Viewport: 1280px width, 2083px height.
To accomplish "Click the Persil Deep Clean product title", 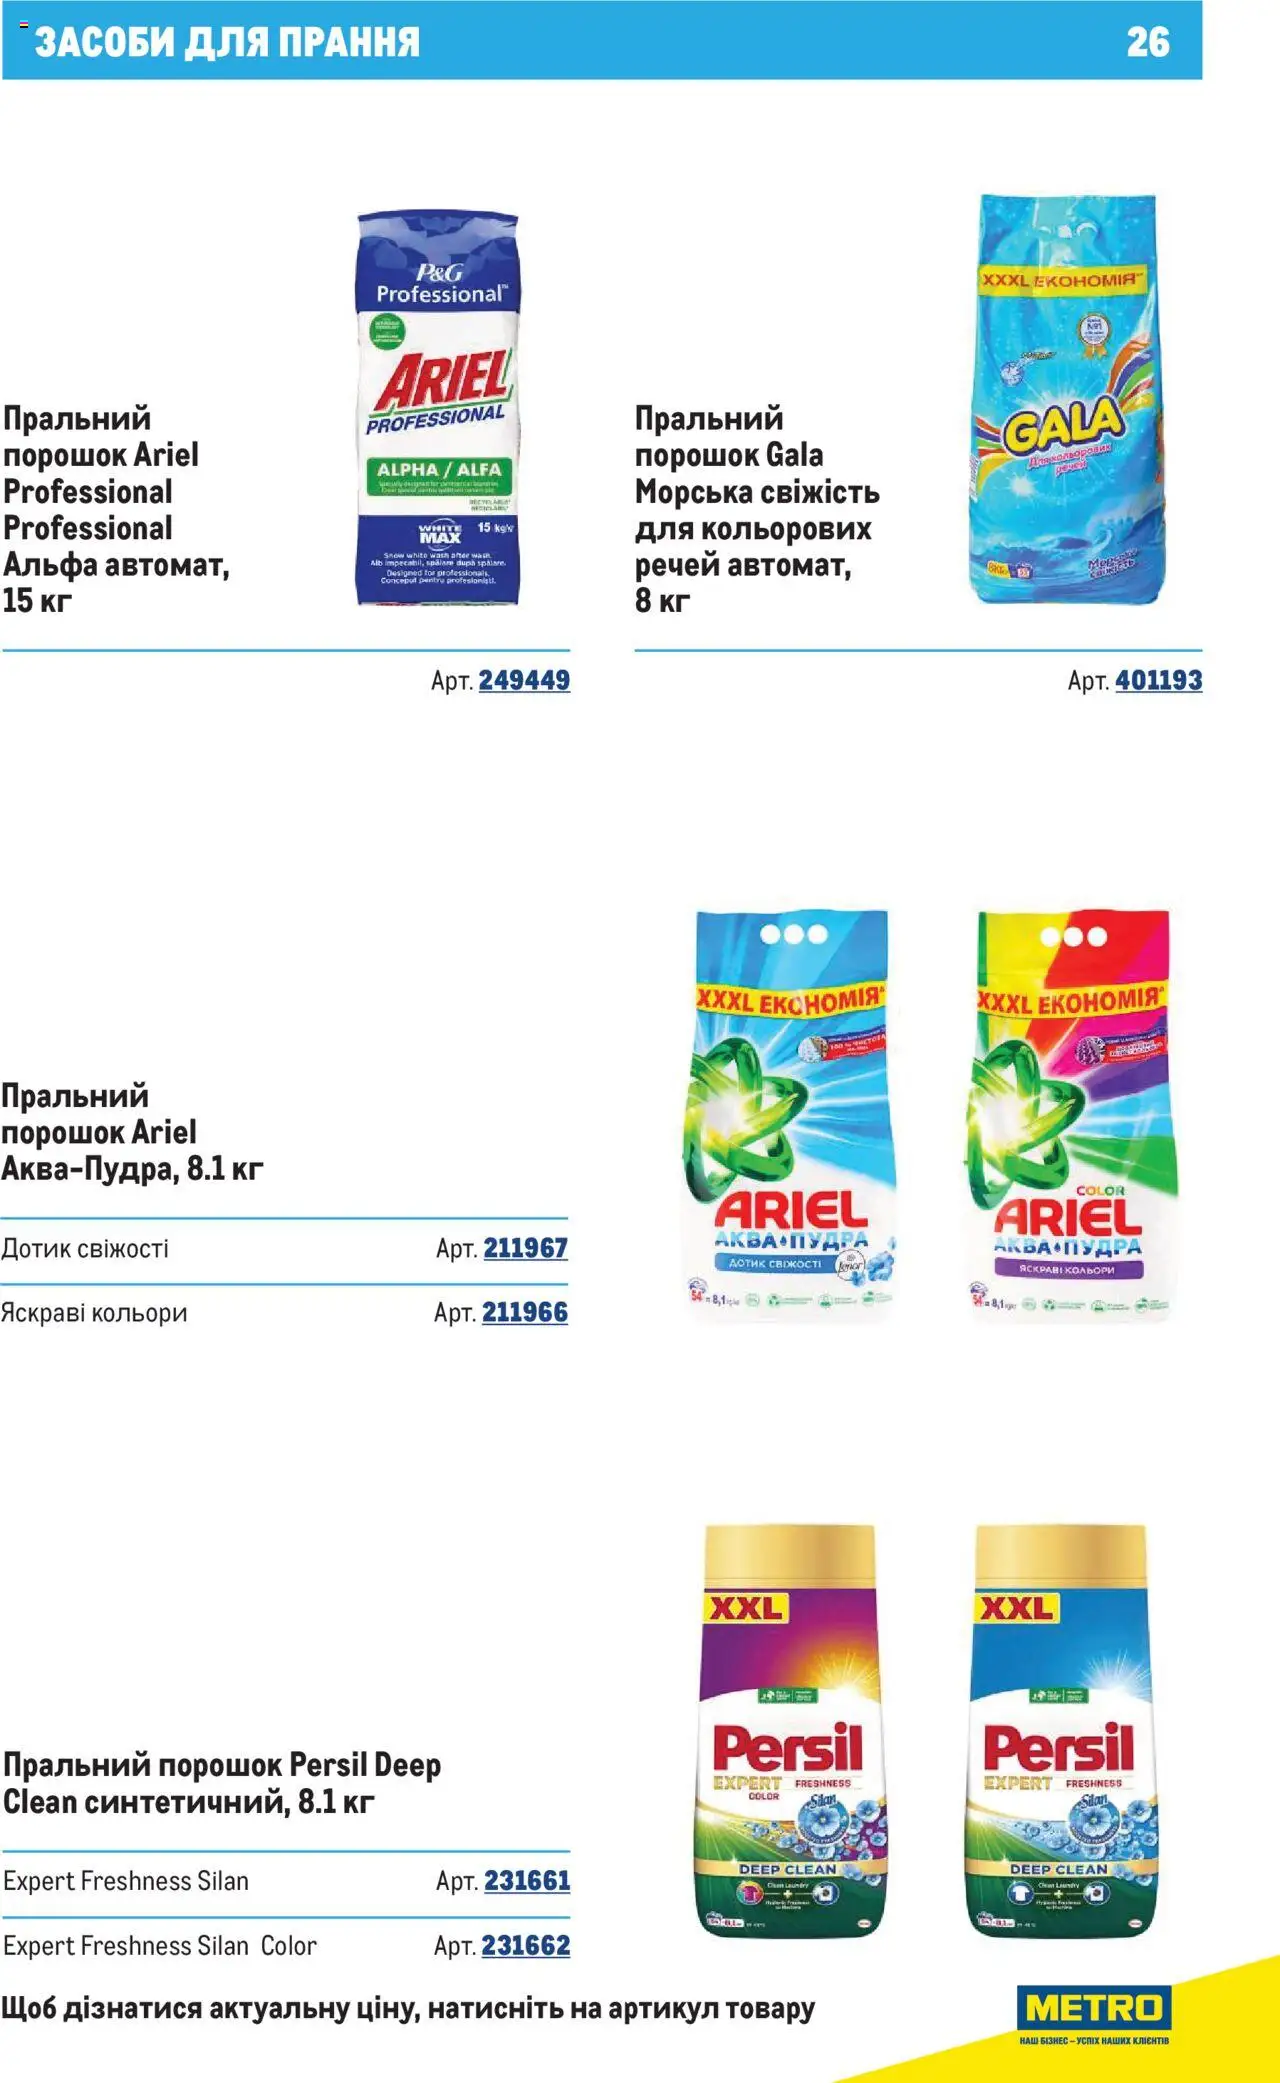I will click(x=222, y=1784).
